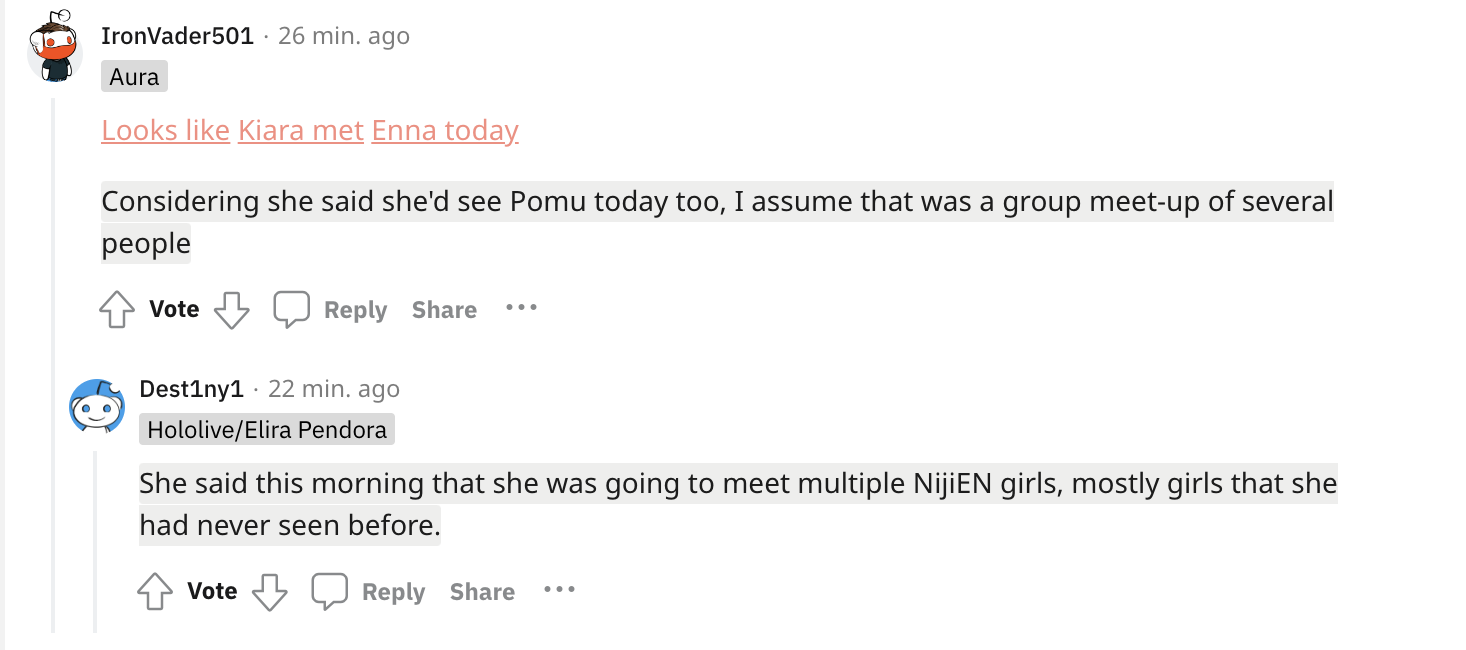Open Dest1ny1's avatar

(96, 406)
